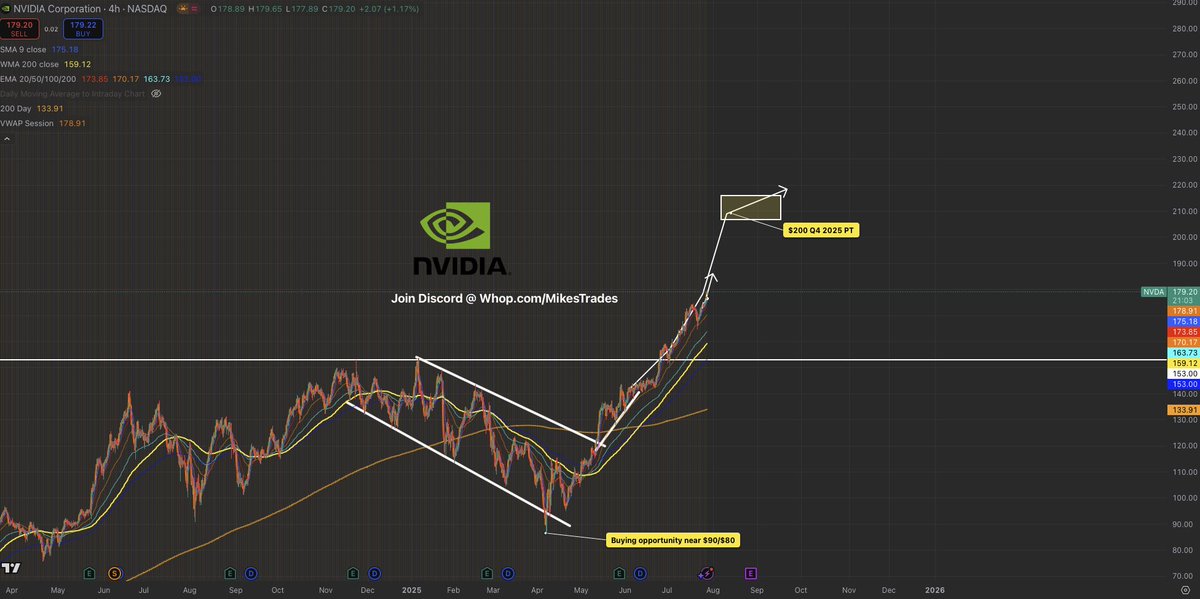
Task: Click the dividend D marker in March 2025
Action: pos(508,573)
